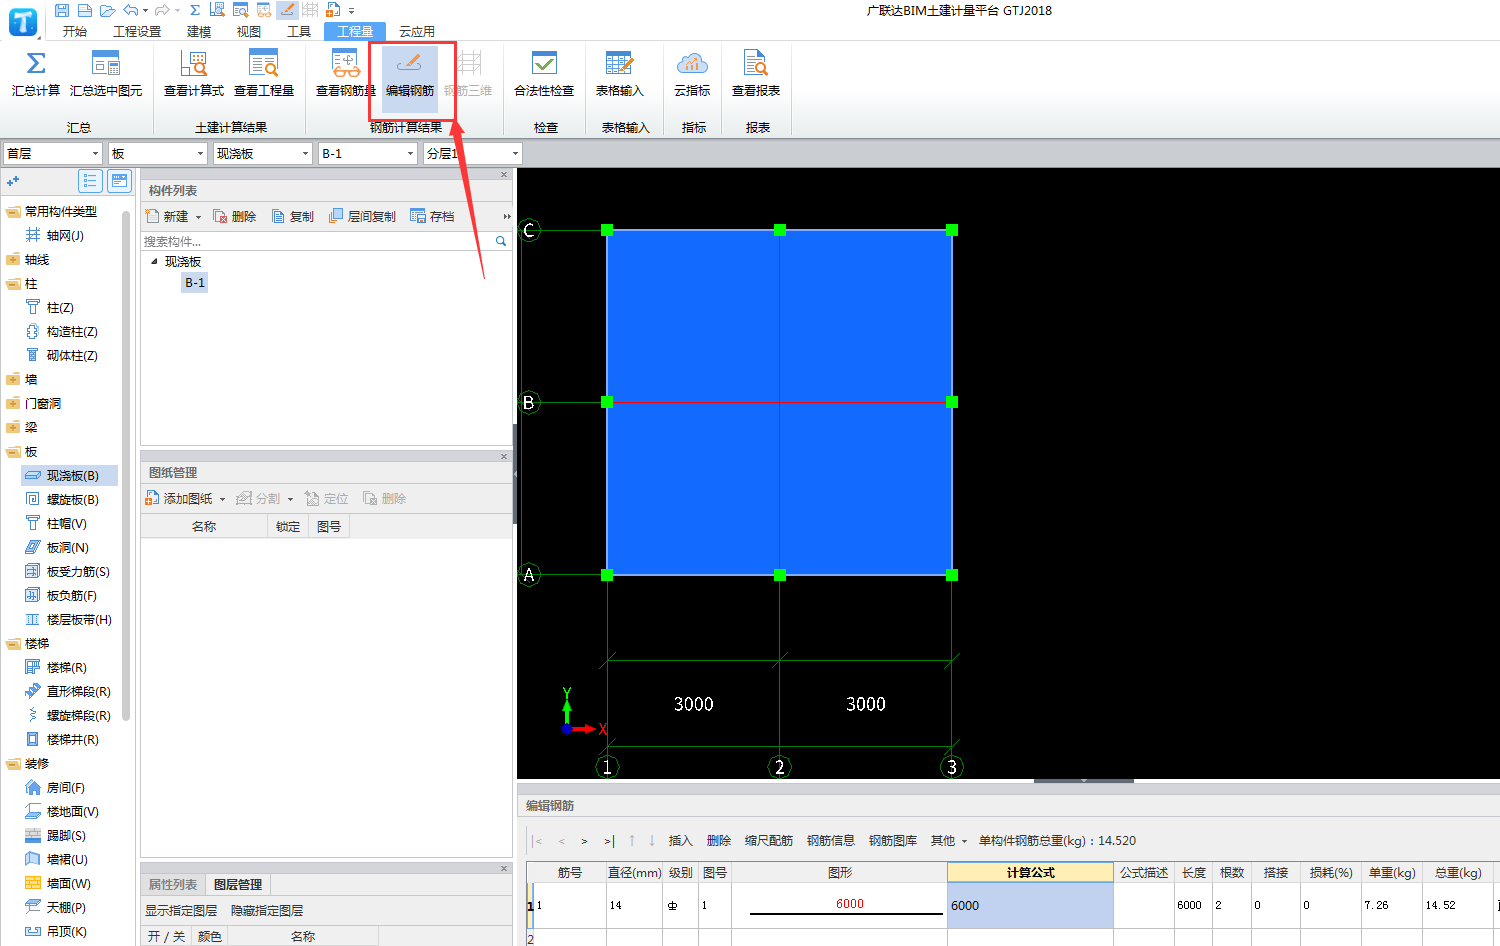The image size is (1500, 946).
Task: Click the Save icon in quick access toolbar
Action: [62, 10]
